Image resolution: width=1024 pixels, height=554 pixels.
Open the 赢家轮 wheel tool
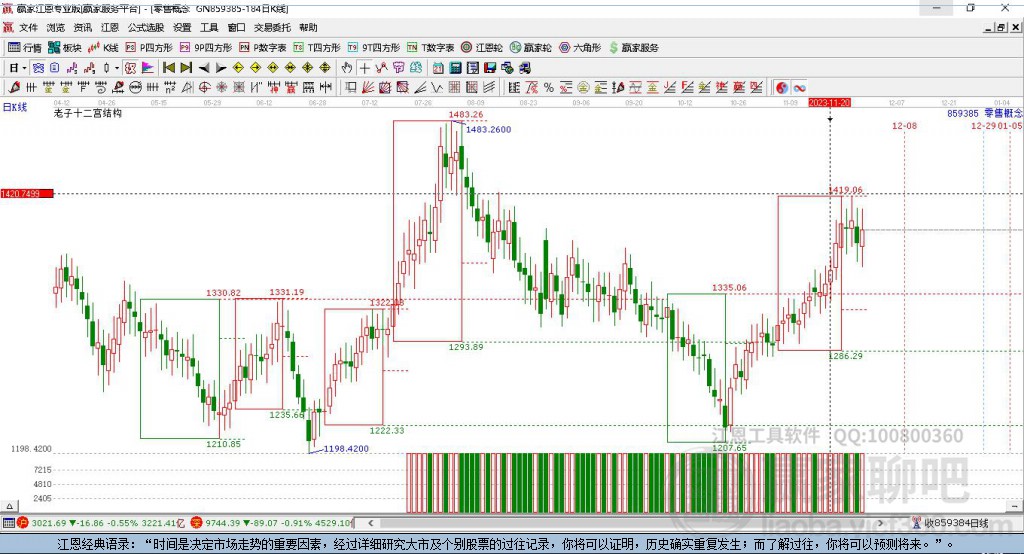click(530, 48)
